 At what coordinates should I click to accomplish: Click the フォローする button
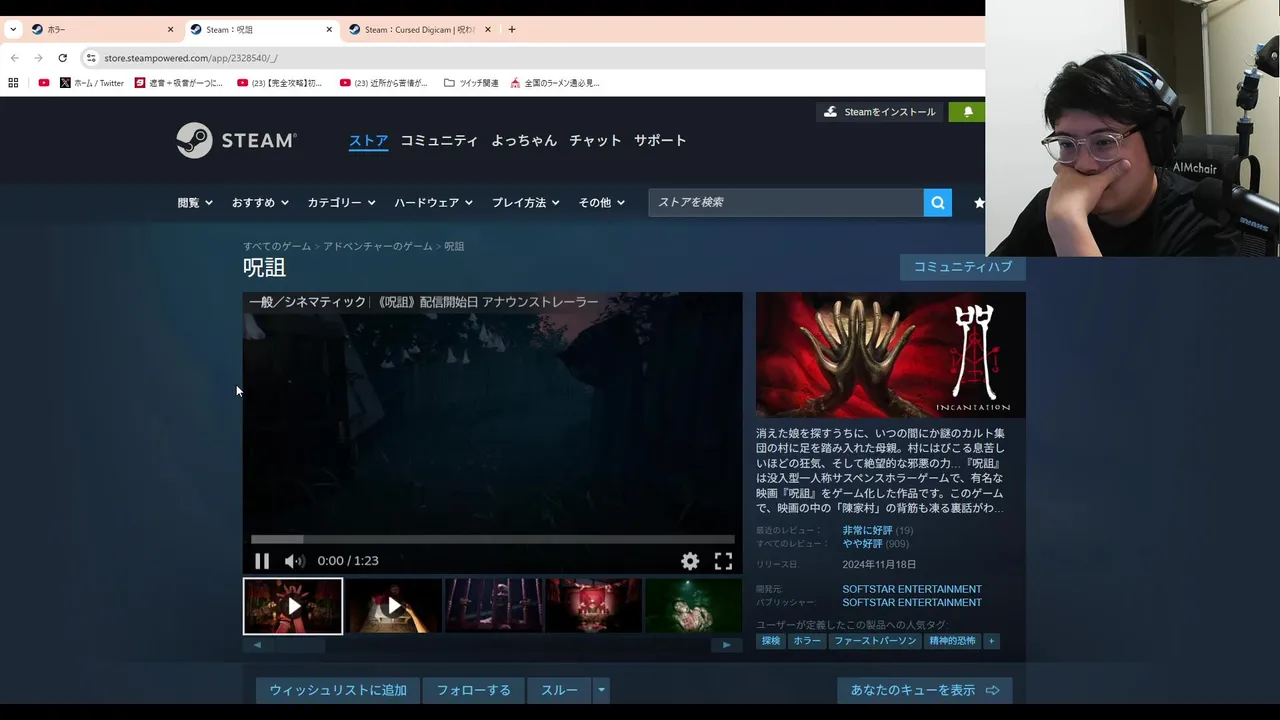473,690
